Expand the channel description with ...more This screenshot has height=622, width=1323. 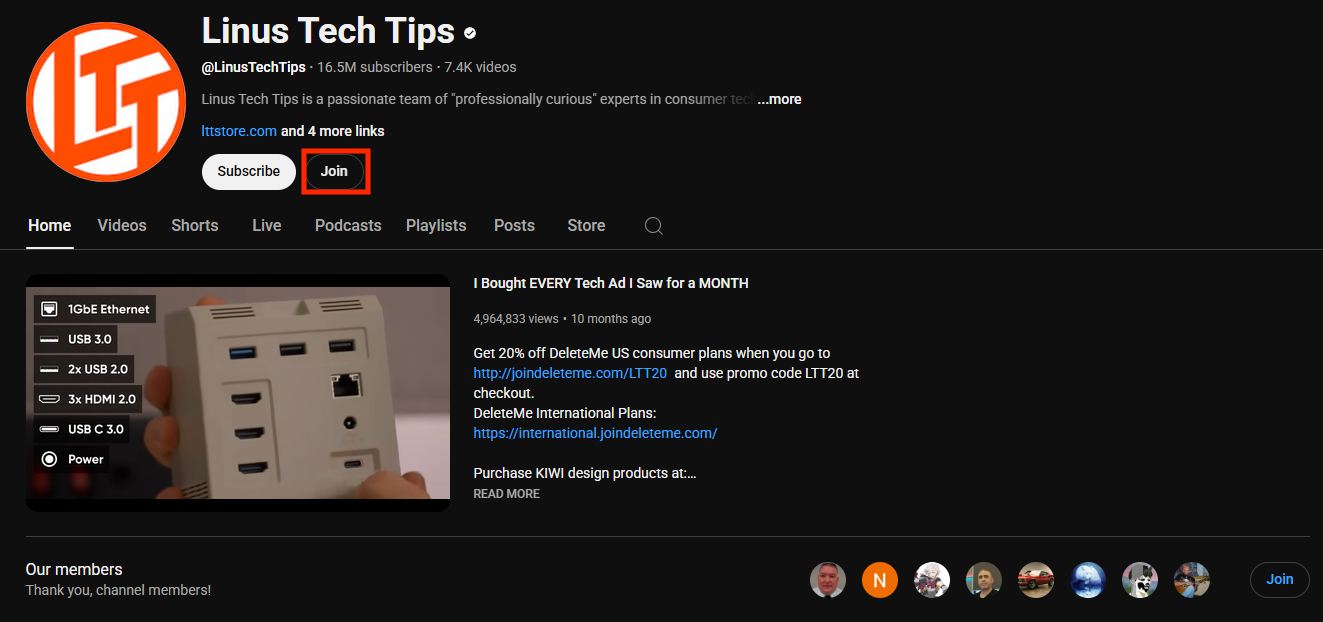coord(778,99)
